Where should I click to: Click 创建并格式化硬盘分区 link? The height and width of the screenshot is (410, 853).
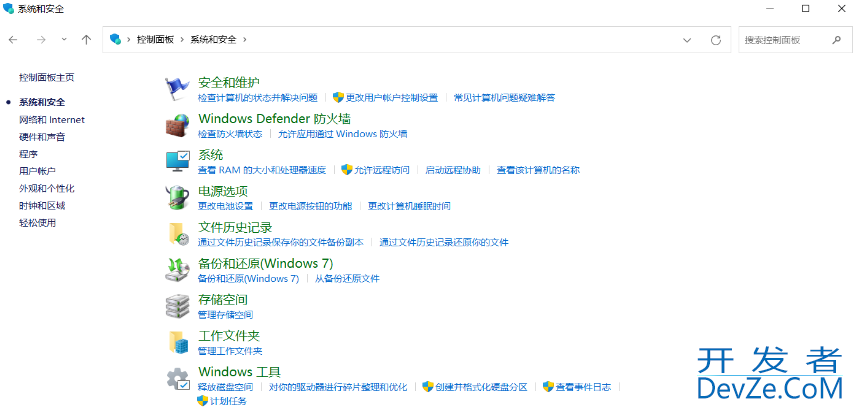481,387
